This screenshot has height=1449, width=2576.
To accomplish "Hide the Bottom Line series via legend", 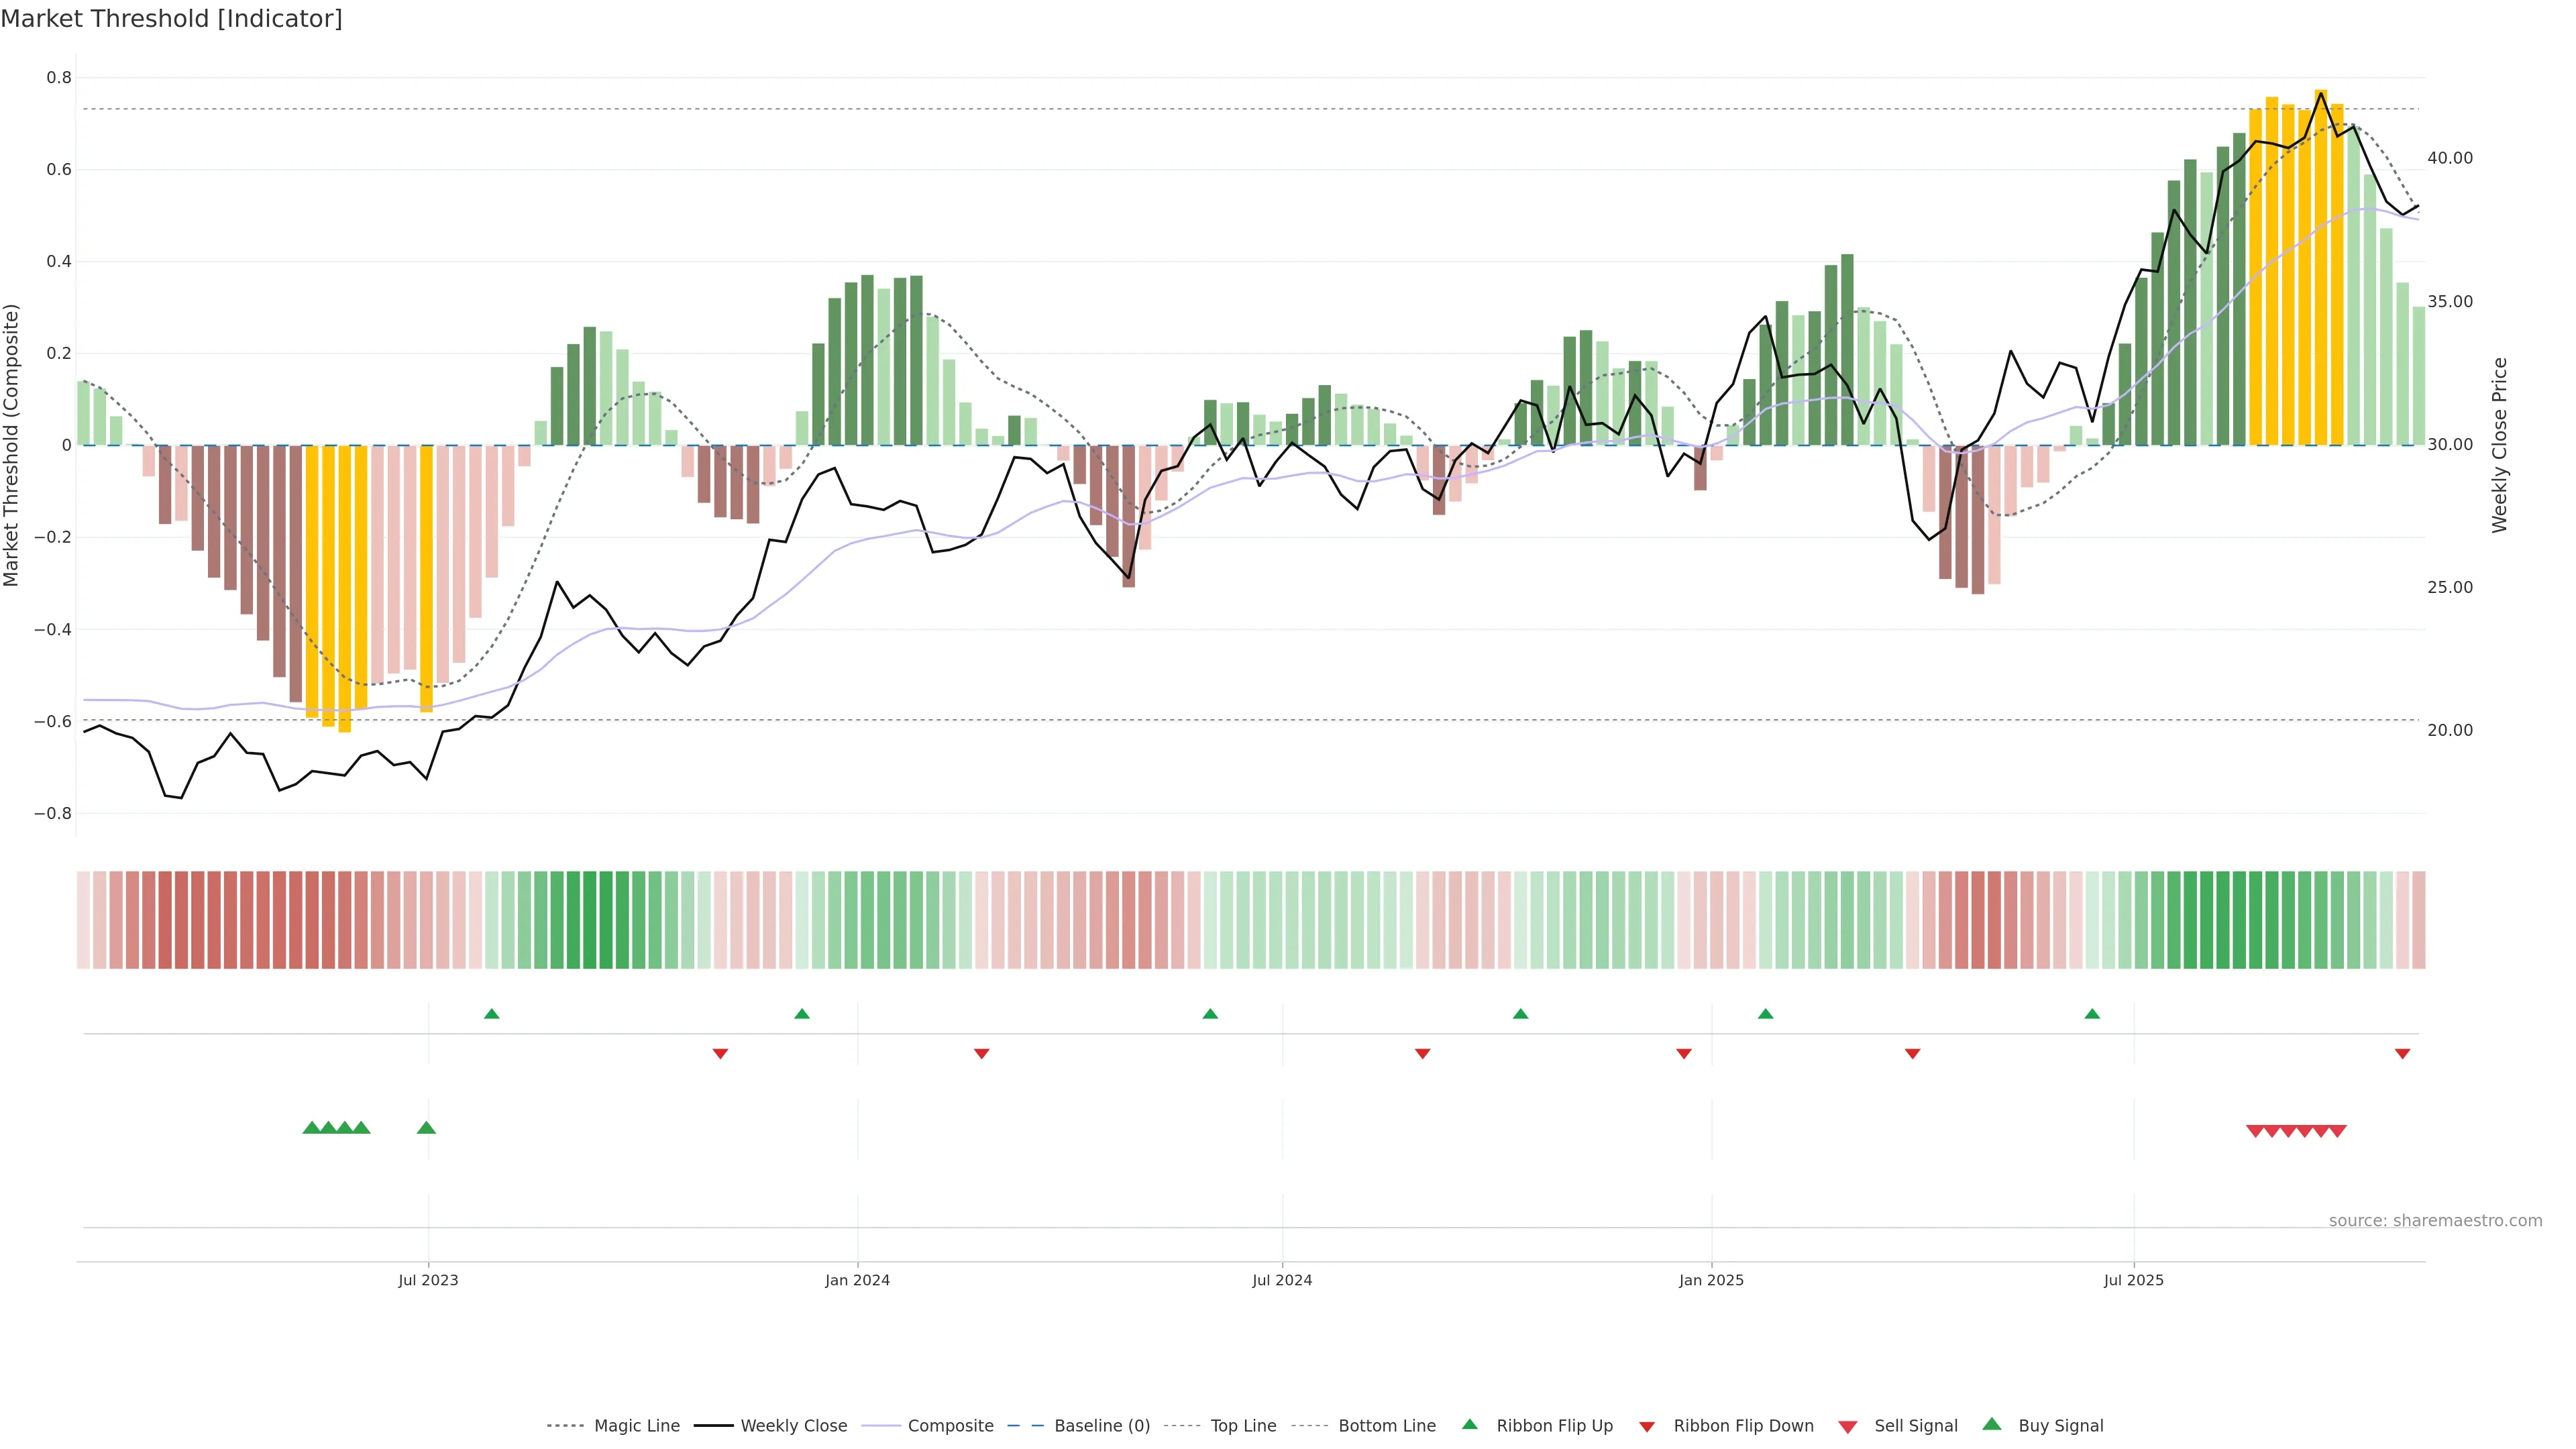I will tap(1386, 1426).
